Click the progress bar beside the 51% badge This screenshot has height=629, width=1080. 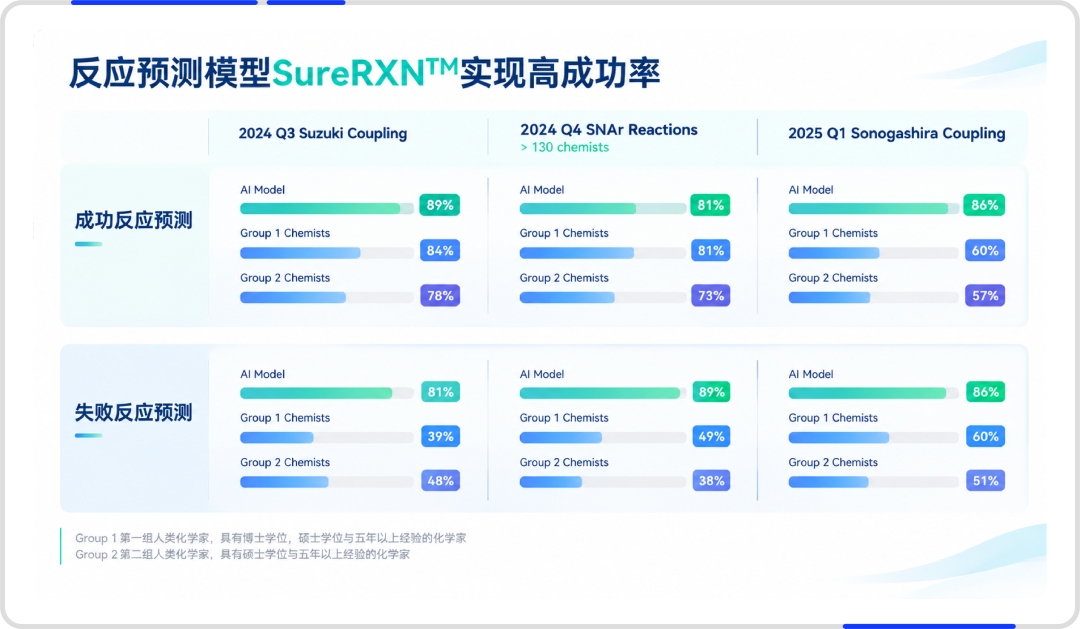pos(873,482)
